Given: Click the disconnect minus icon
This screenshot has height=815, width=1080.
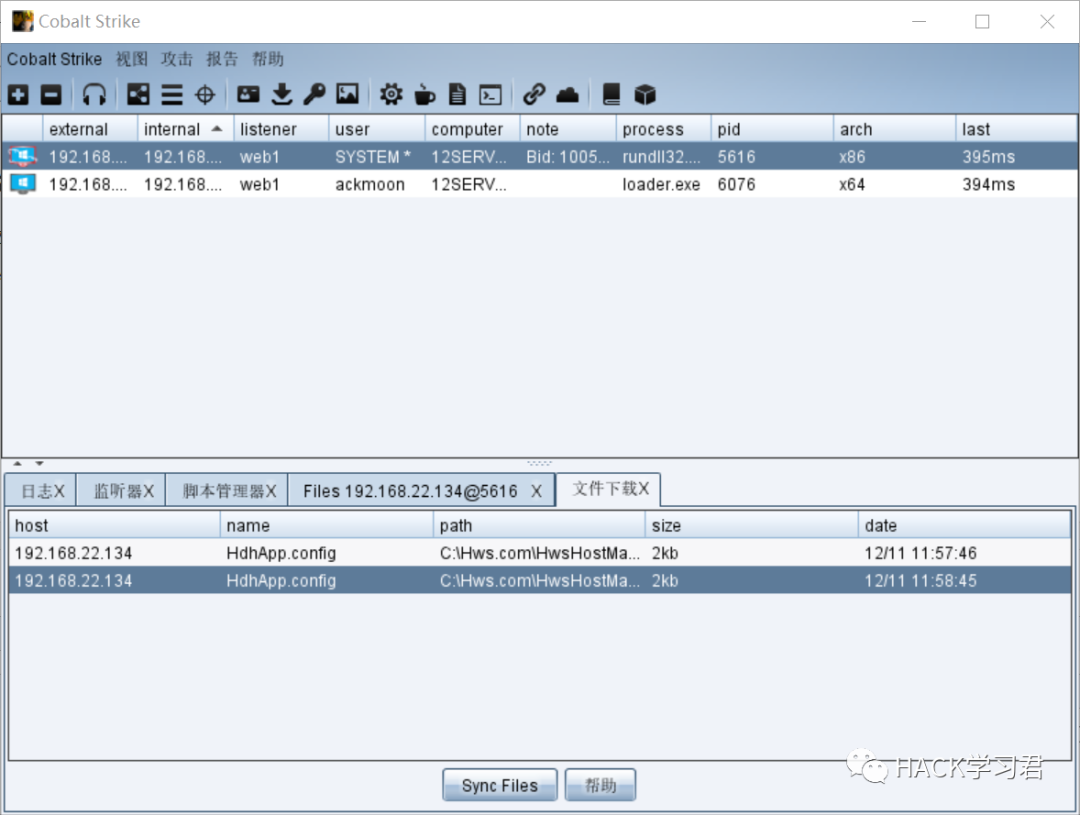Looking at the screenshot, I should pos(51,94).
